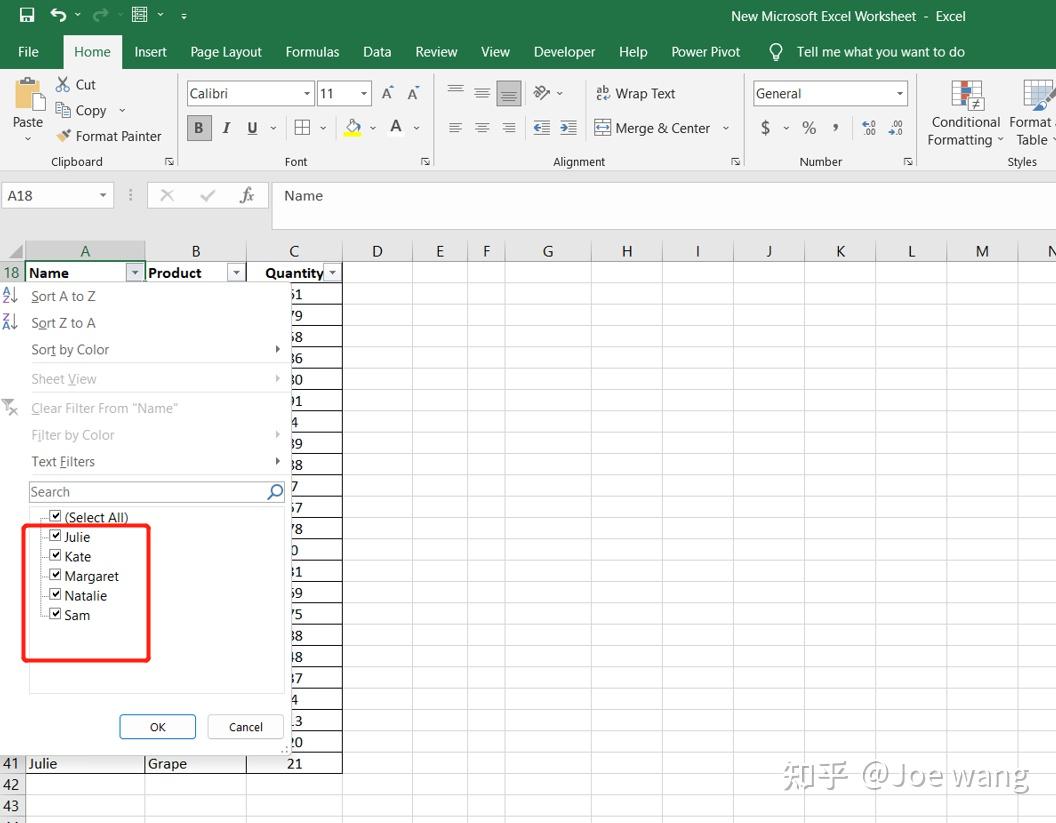Screen dimensions: 1056x823
Task: Open the File tab
Action: pyautogui.click(x=28, y=52)
